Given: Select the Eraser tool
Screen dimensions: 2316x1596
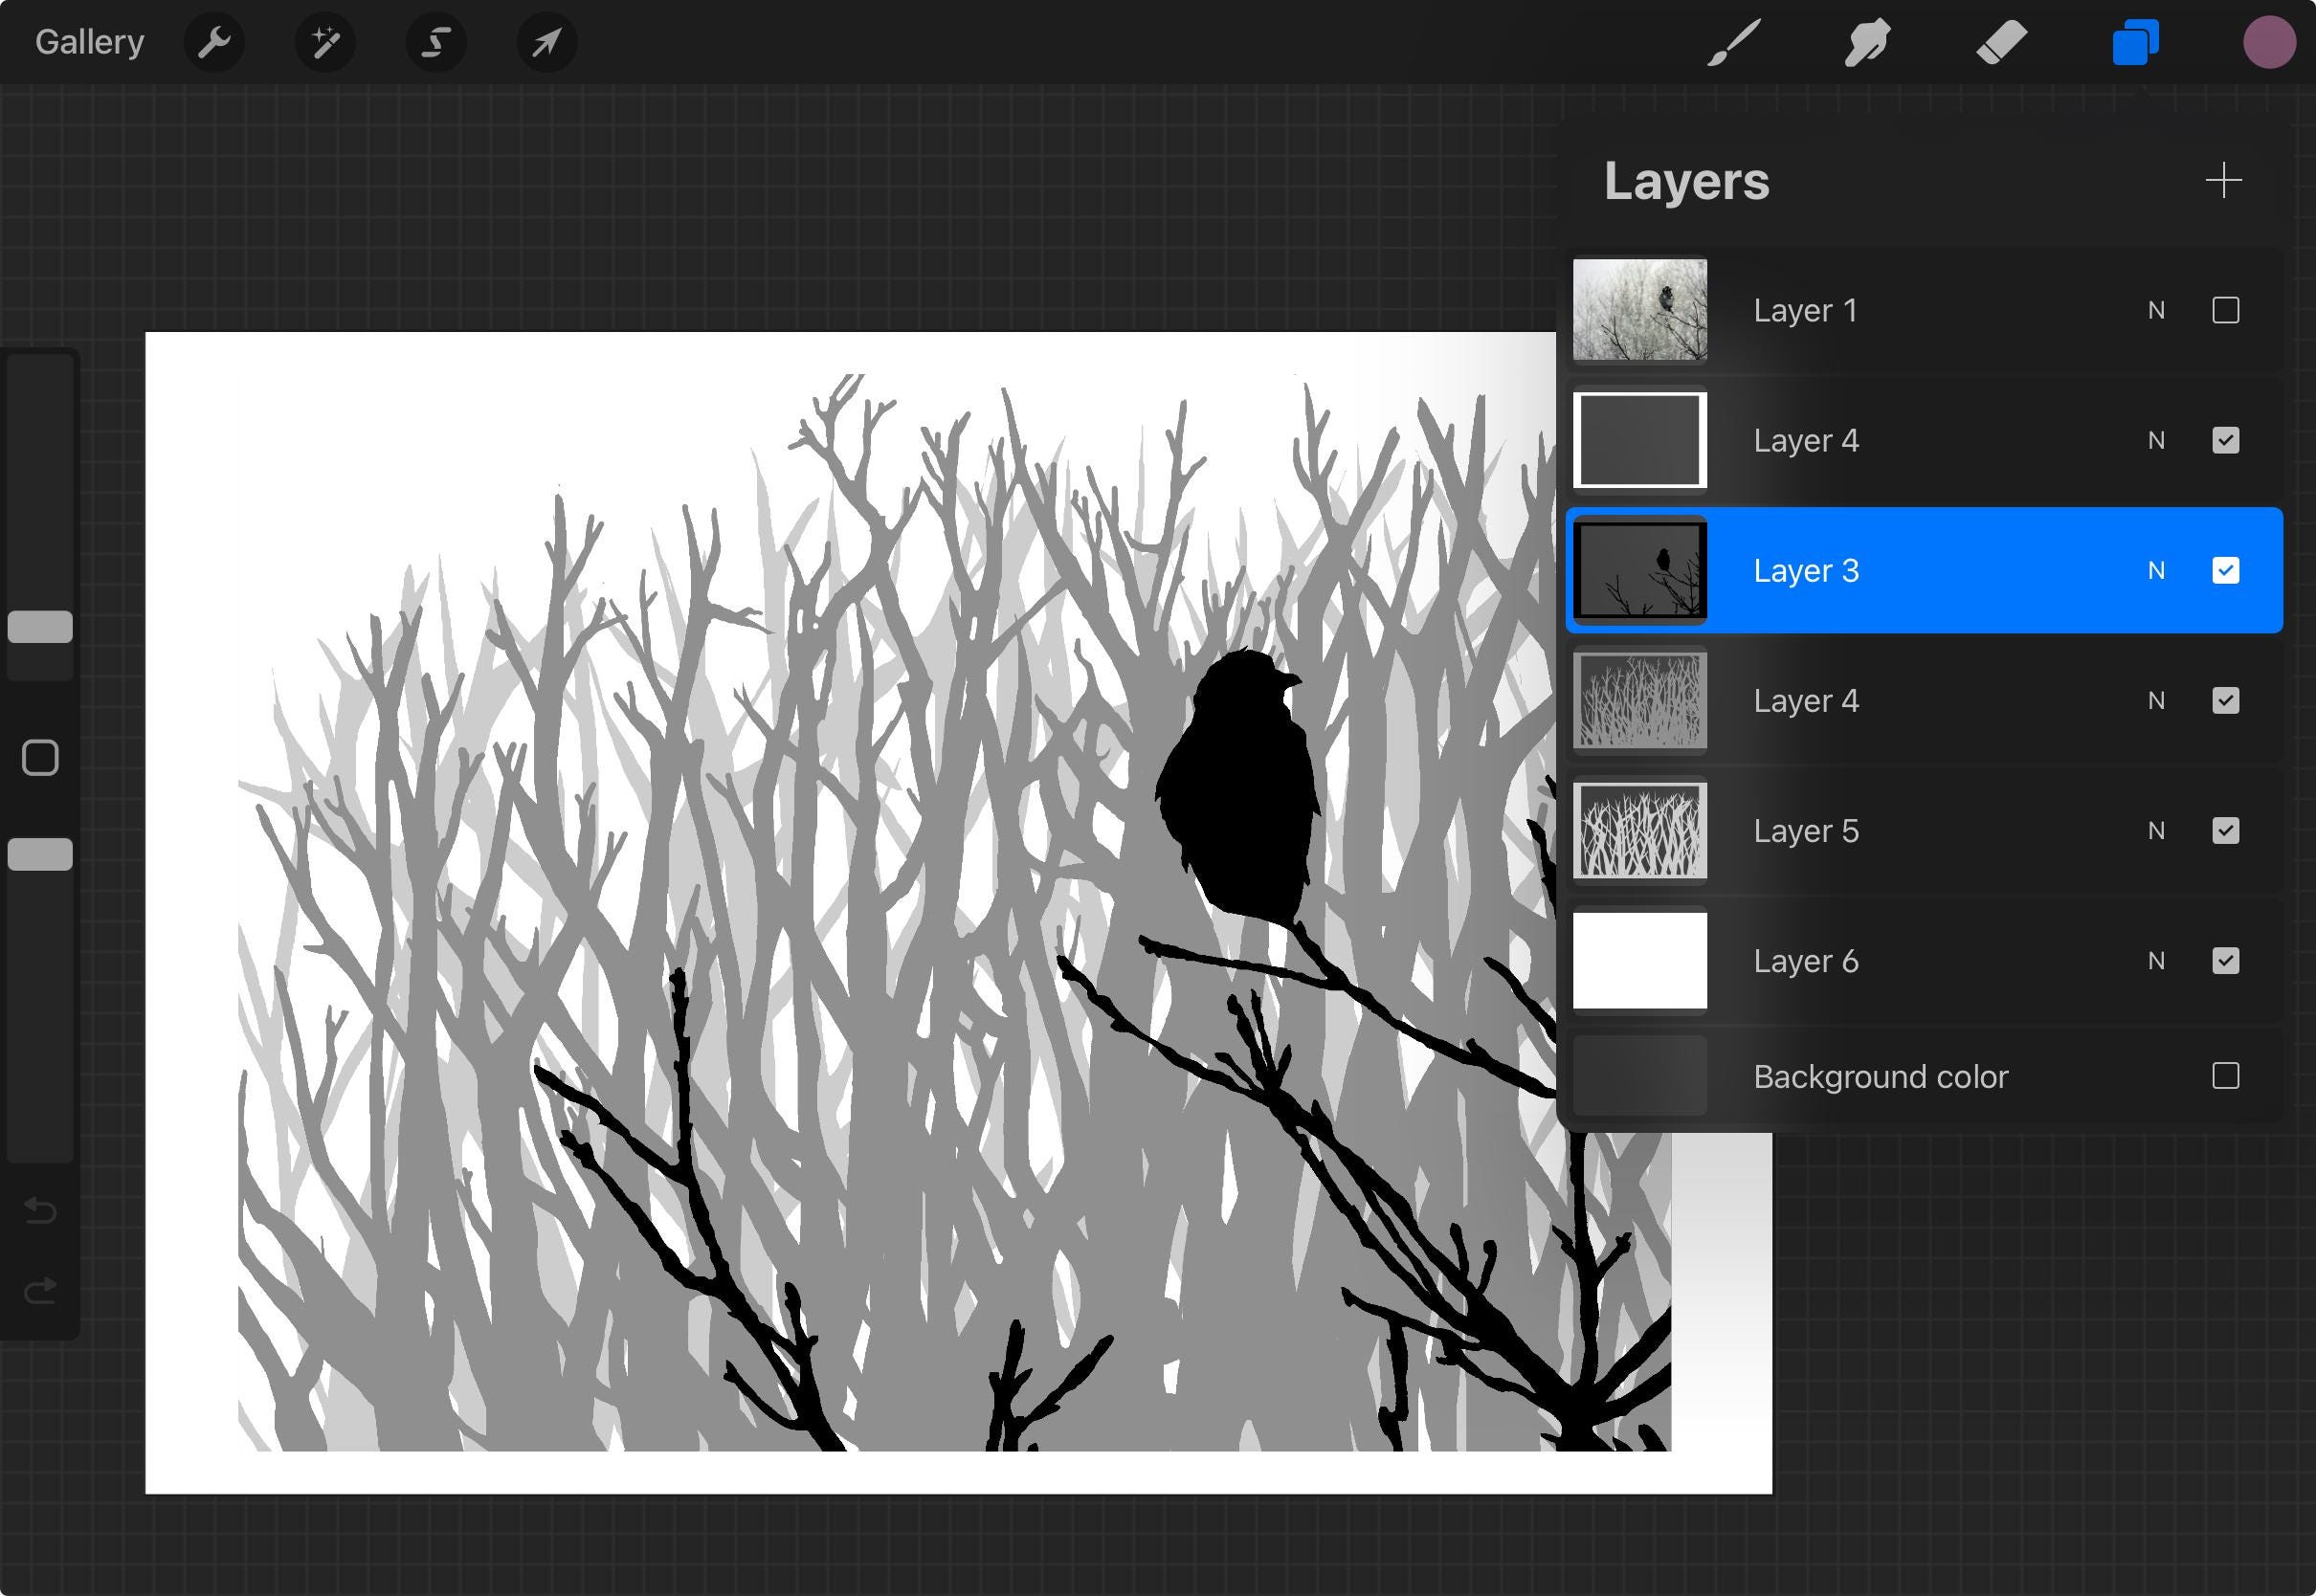Looking at the screenshot, I should (2001, 43).
